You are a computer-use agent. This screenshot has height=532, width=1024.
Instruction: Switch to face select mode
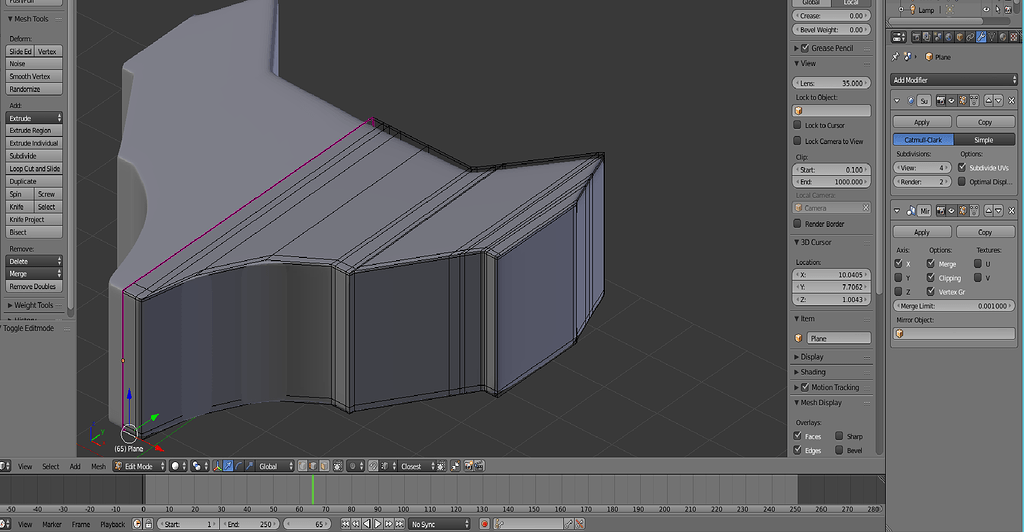[324, 466]
